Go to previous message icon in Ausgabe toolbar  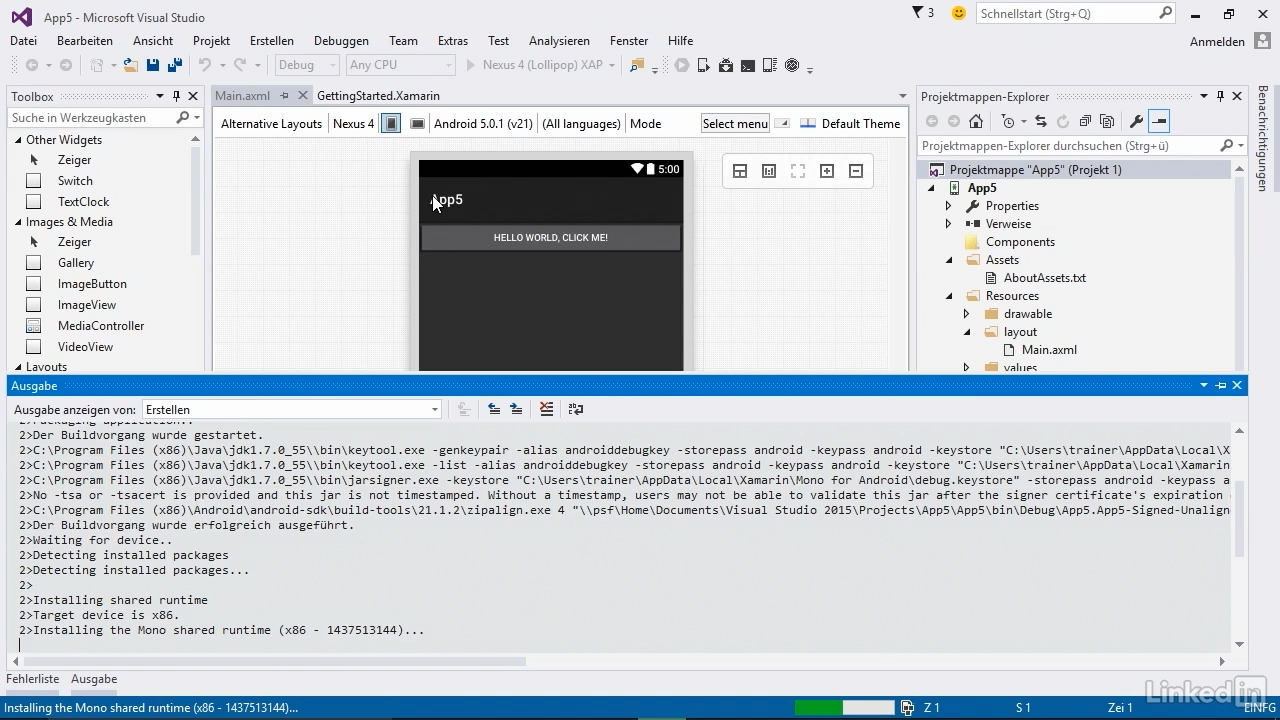494,409
